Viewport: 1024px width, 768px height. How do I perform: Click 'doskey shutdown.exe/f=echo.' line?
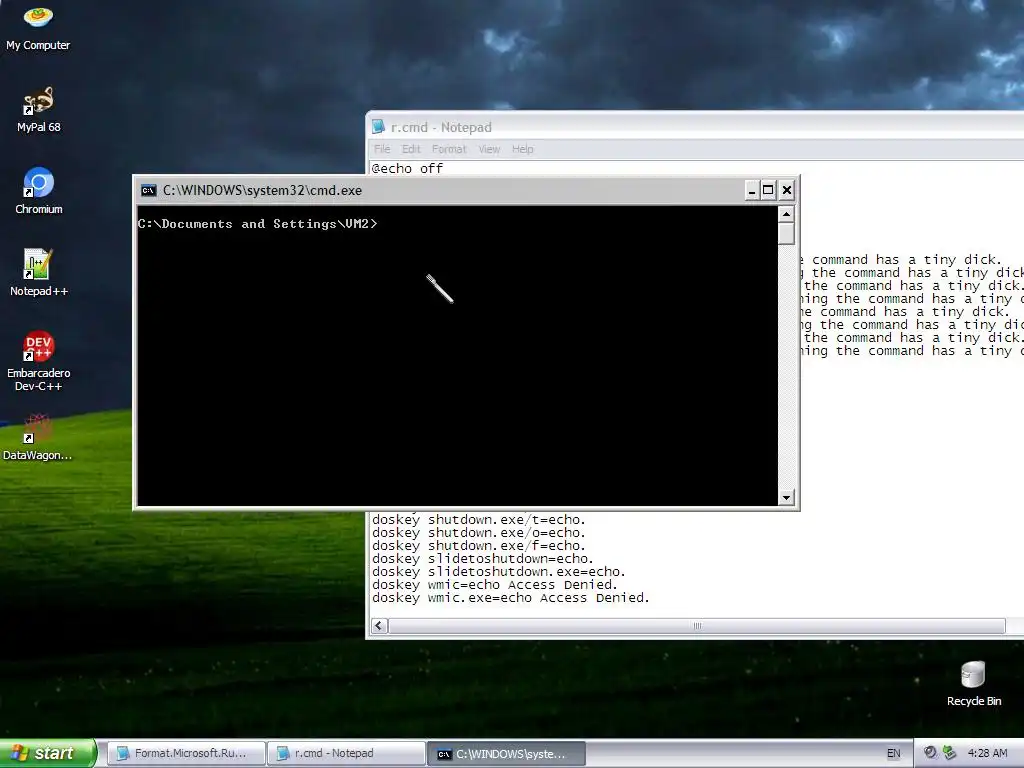(479, 546)
